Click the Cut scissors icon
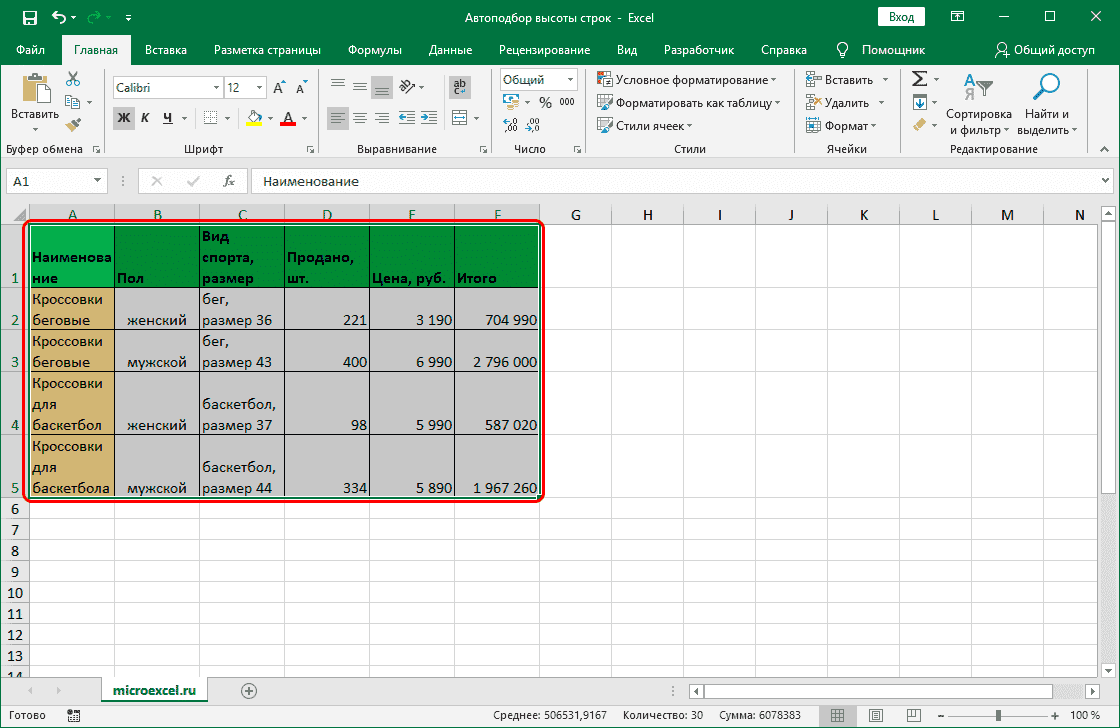 click(73, 80)
